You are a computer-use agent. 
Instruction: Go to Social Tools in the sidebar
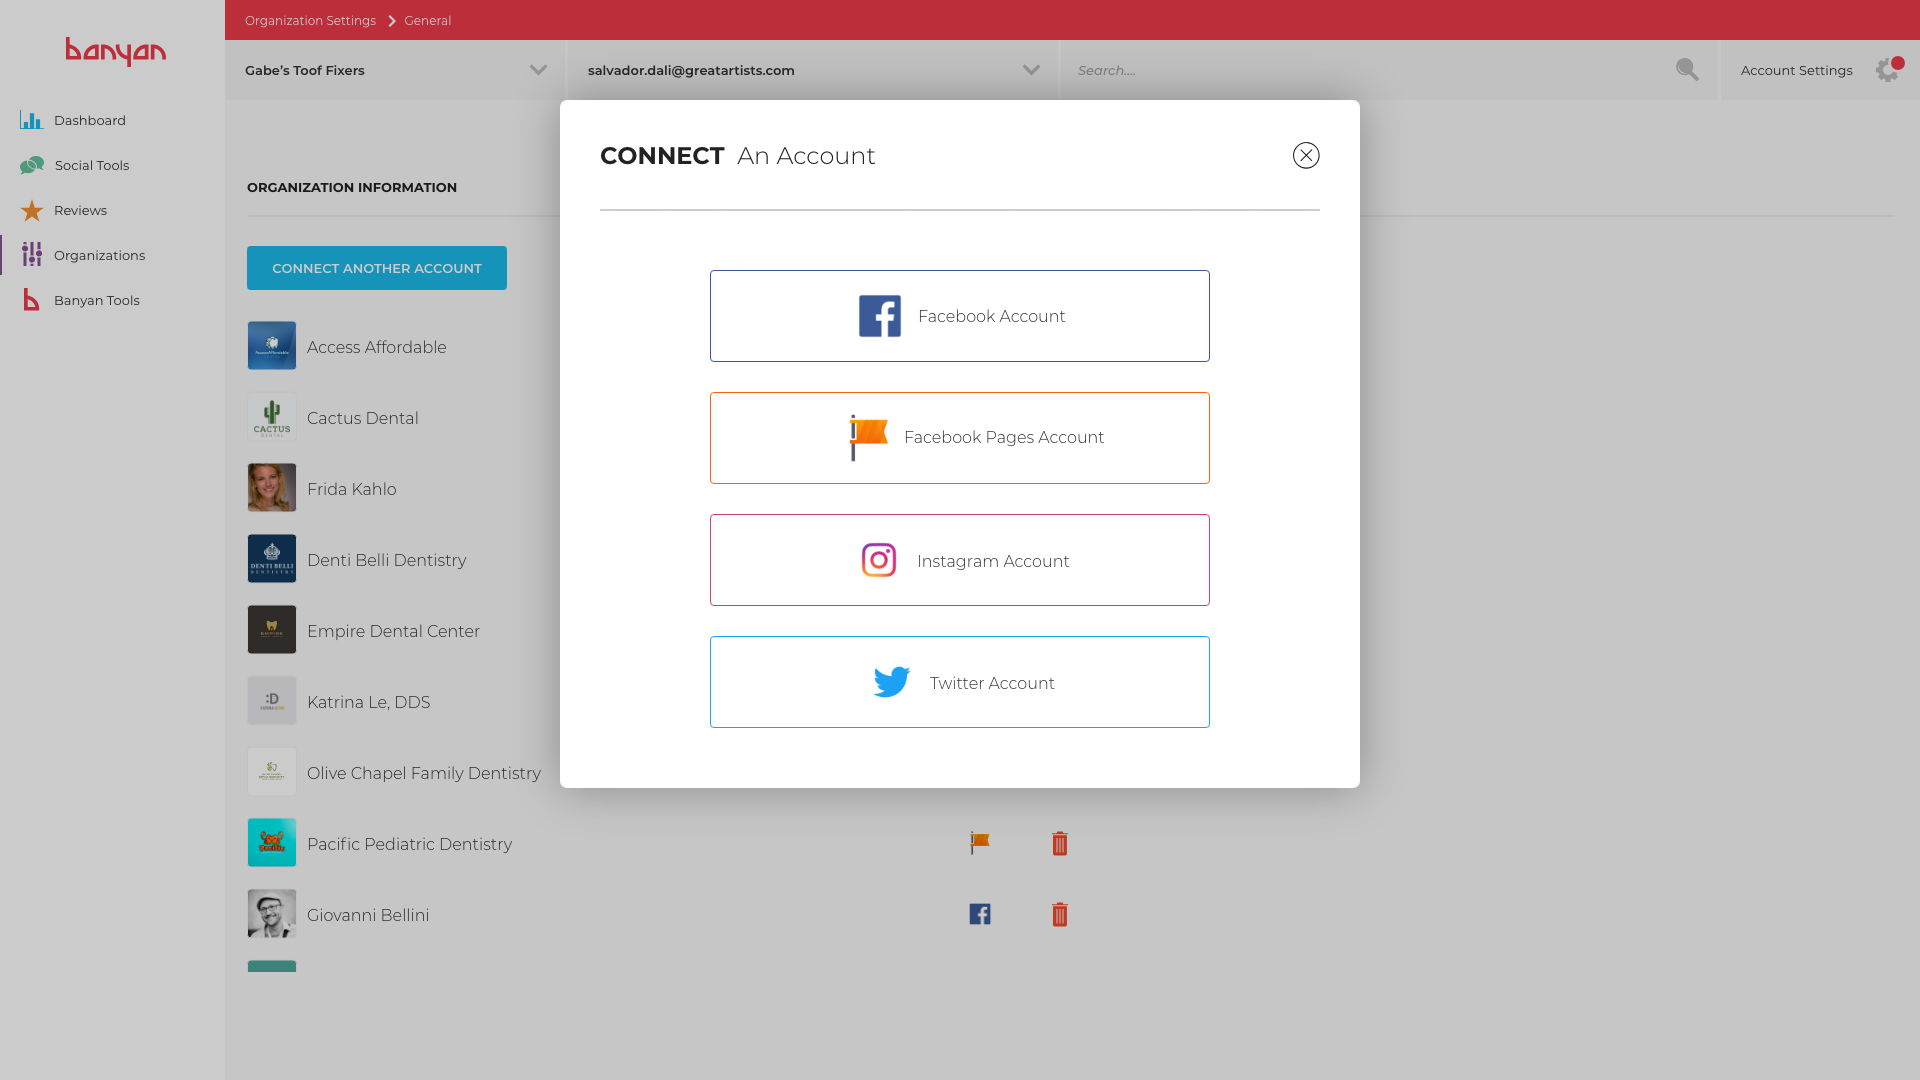point(91,166)
